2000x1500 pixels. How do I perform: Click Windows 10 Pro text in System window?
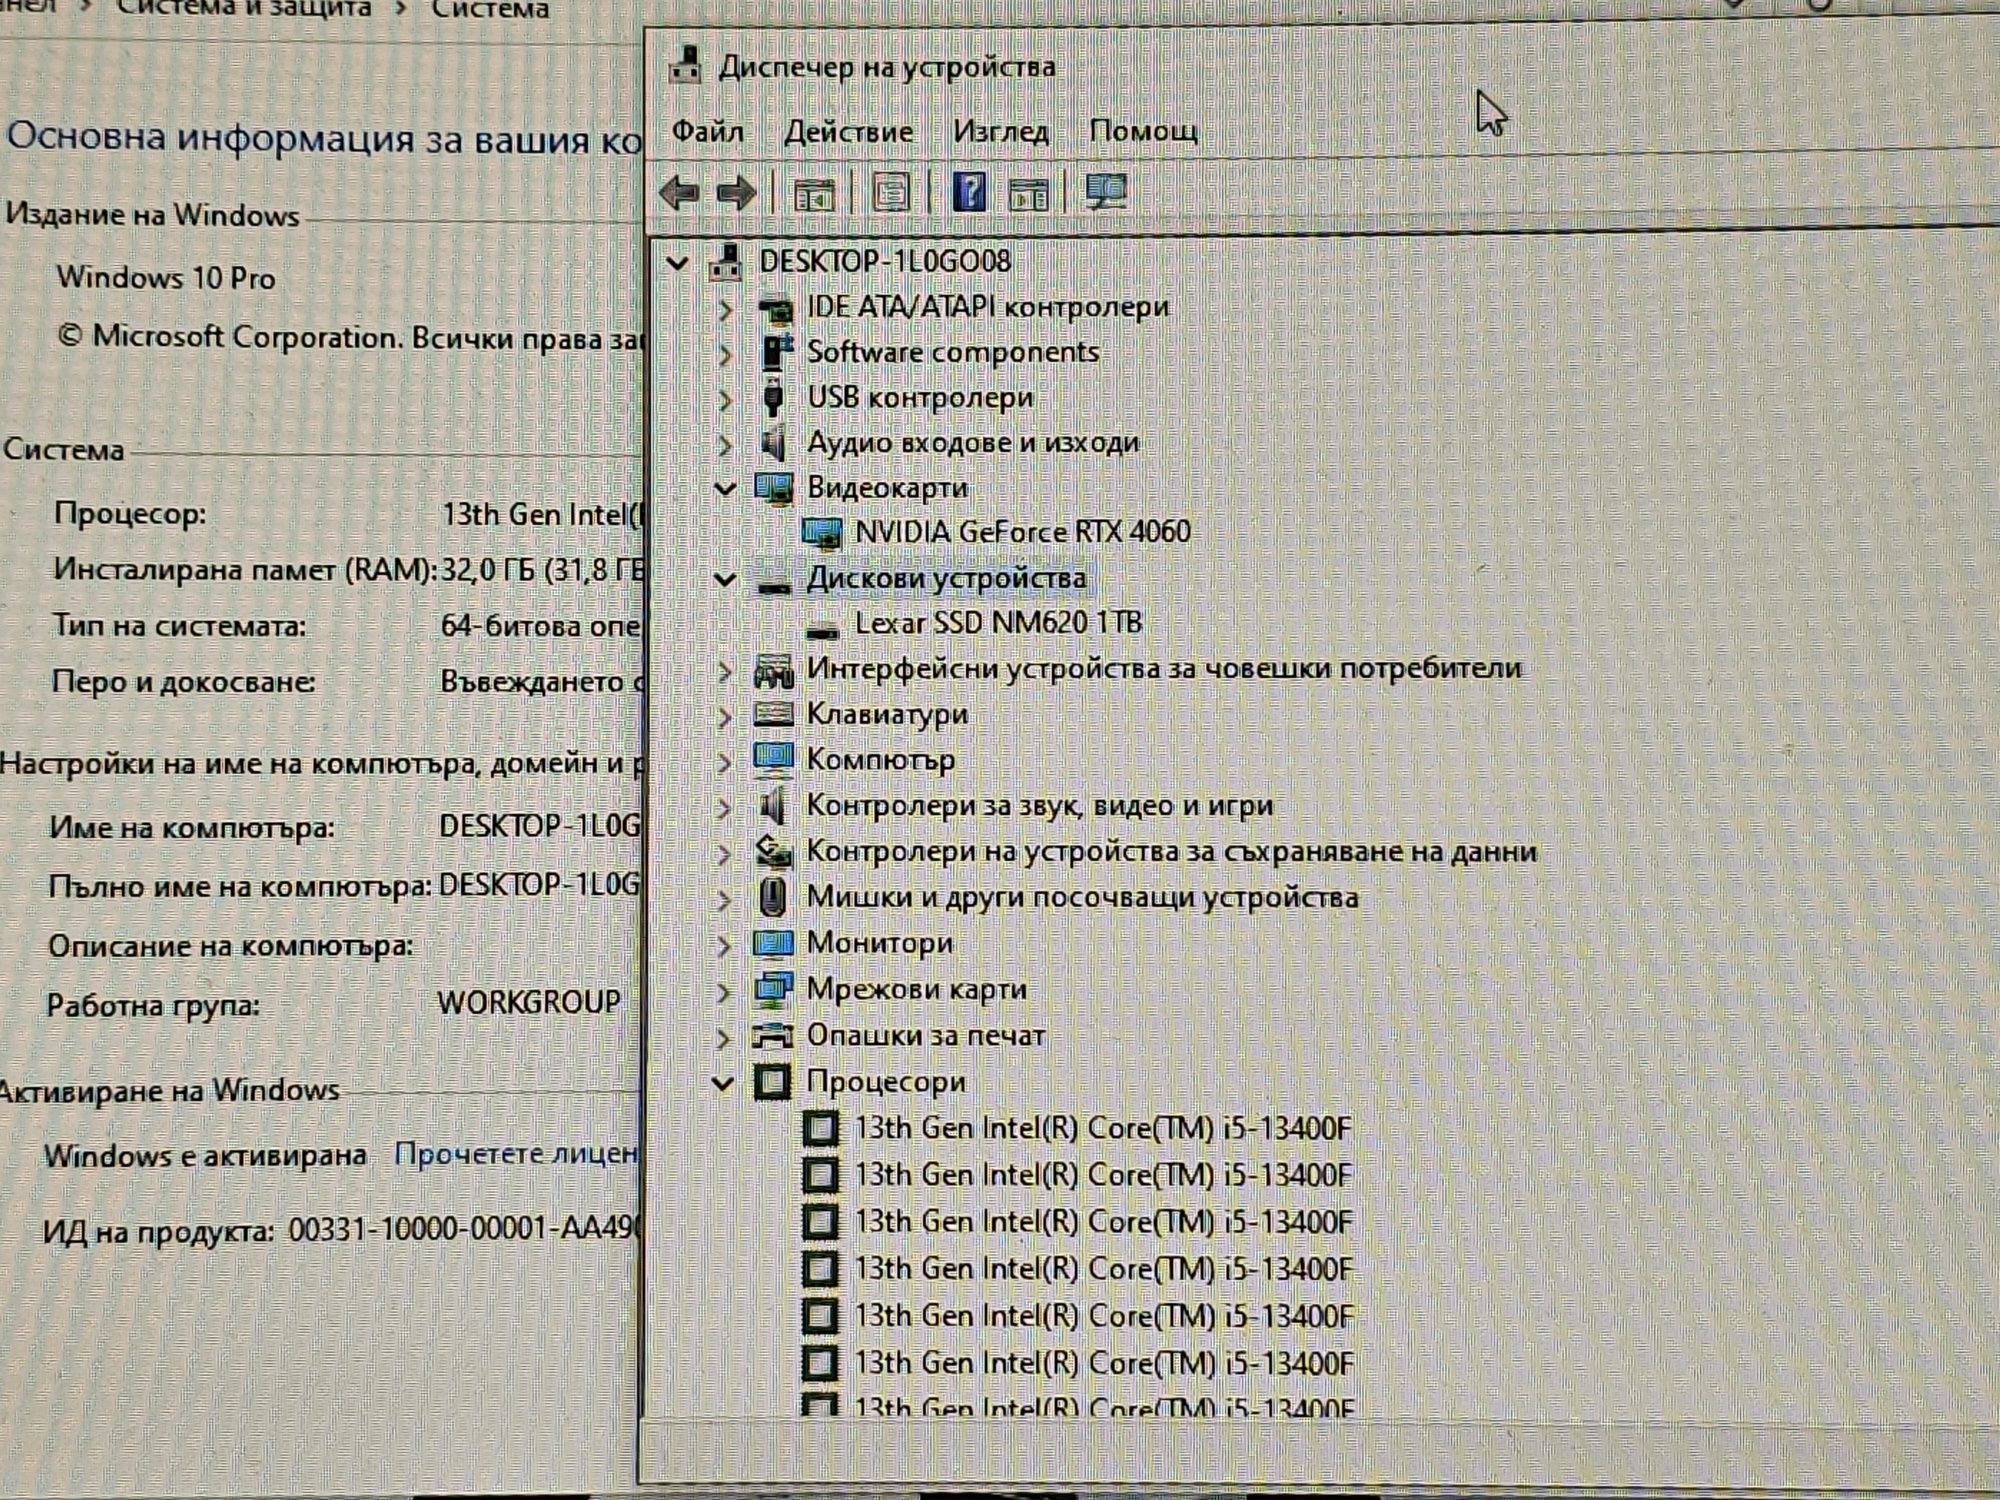[166, 277]
